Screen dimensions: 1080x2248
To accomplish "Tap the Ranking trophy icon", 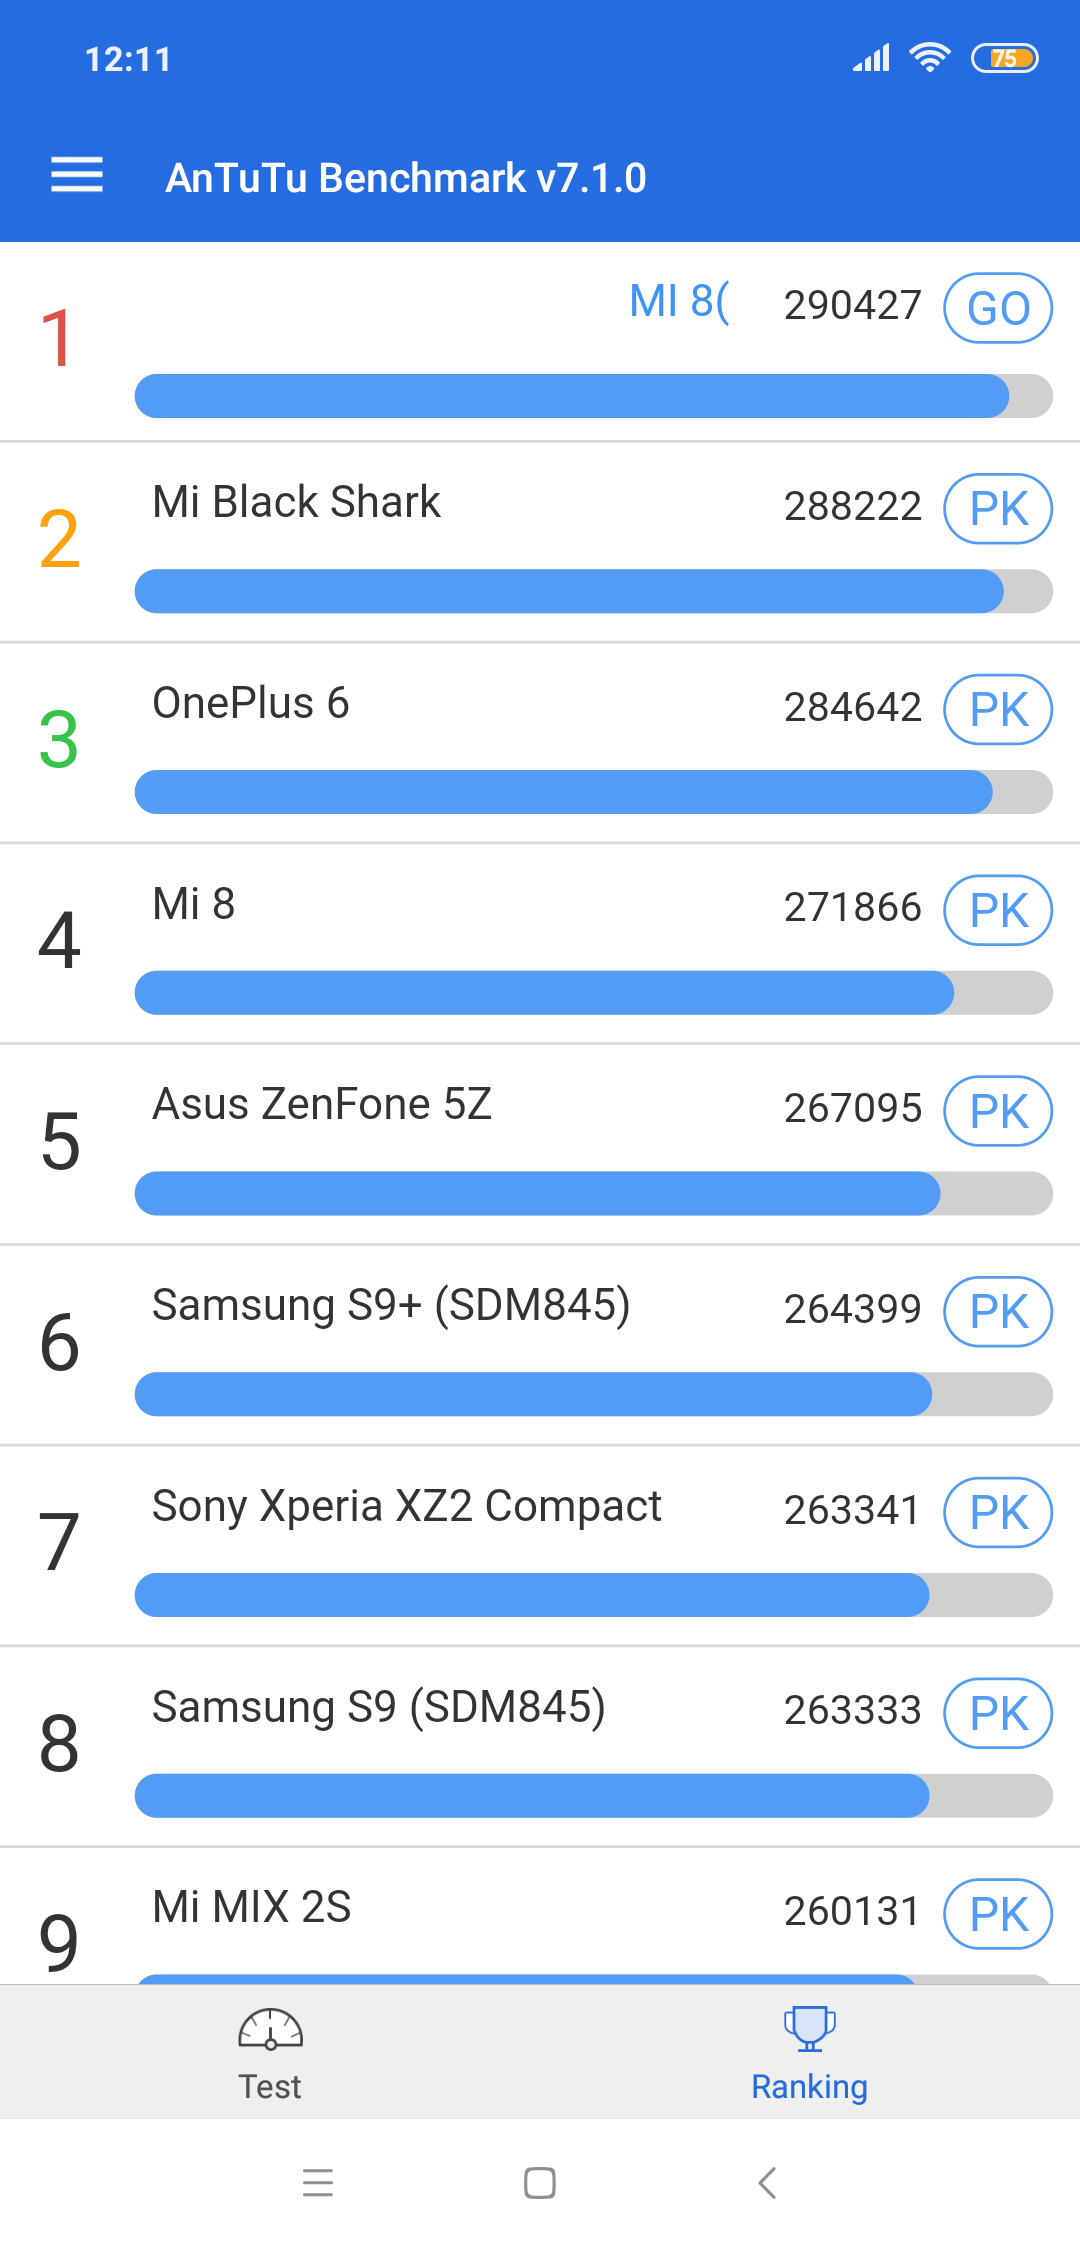I will tap(809, 2028).
